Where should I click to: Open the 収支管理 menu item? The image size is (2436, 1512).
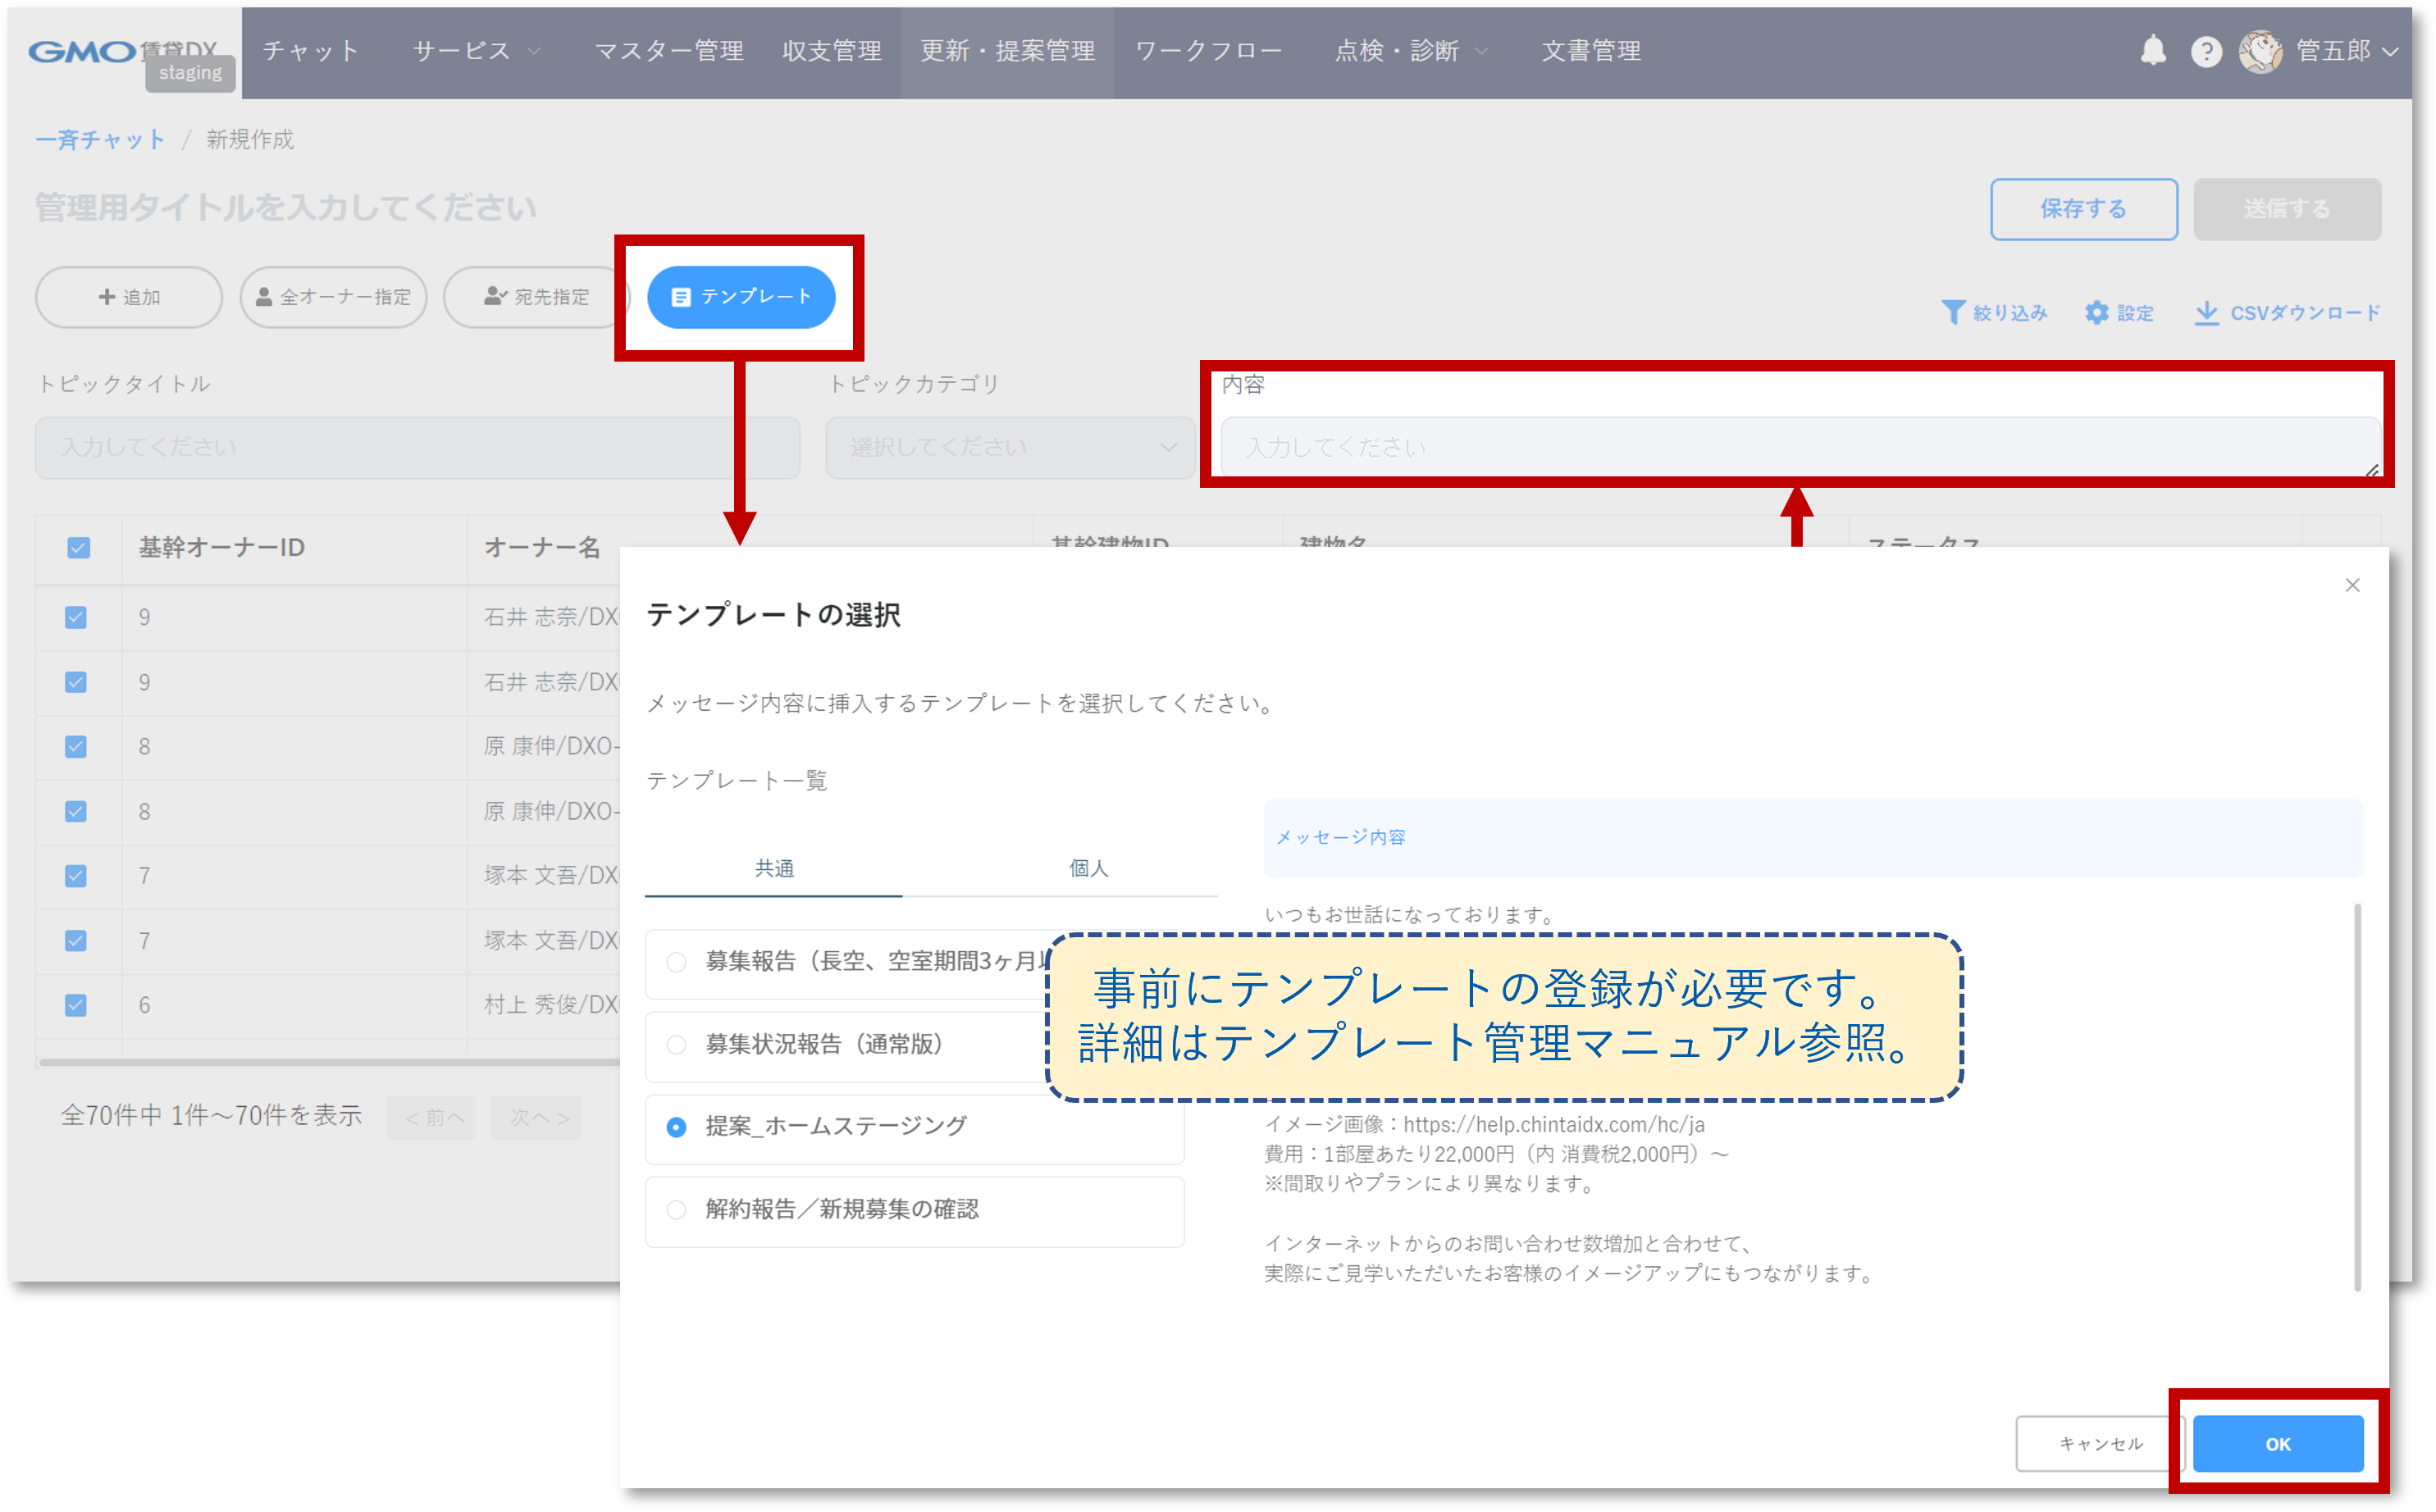[831, 51]
